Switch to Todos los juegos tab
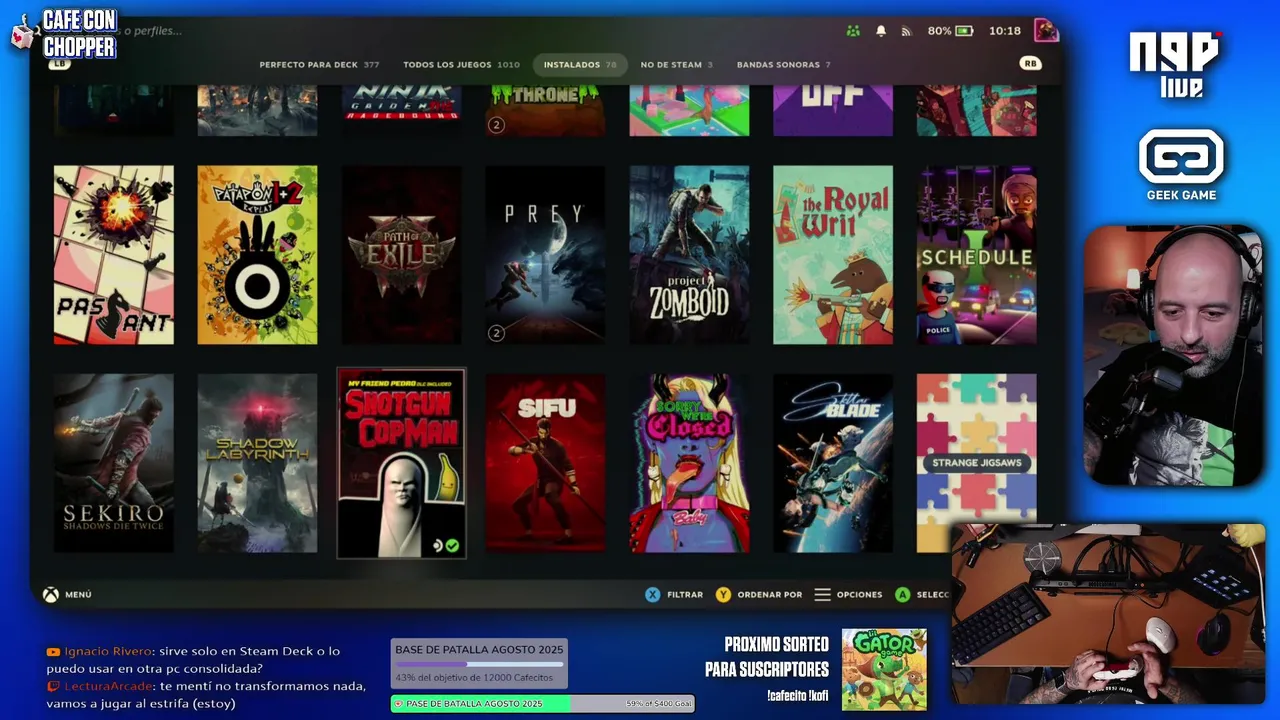 pyautogui.click(x=461, y=64)
